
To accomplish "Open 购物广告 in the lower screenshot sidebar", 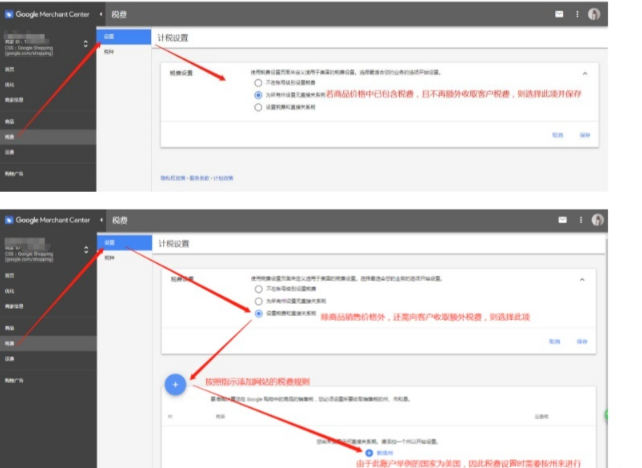I will tap(14, 380).
